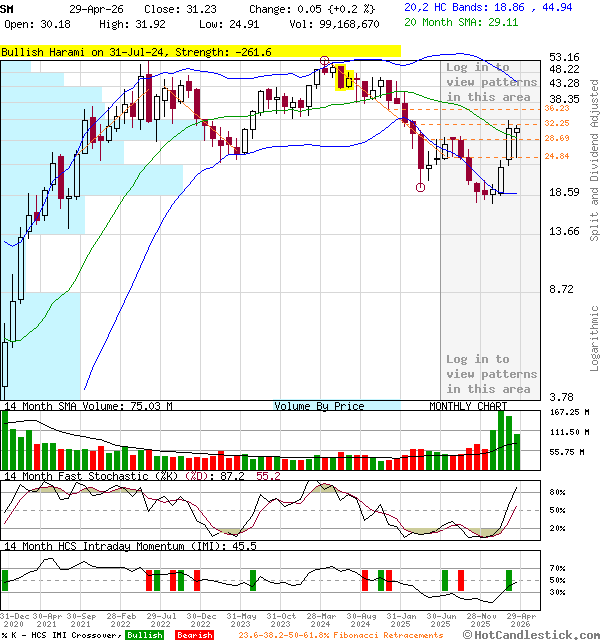Click the yellow highlighted Harami candlestick pattern
The width and height of the screenshot is (600, 640).
[346, 77]
